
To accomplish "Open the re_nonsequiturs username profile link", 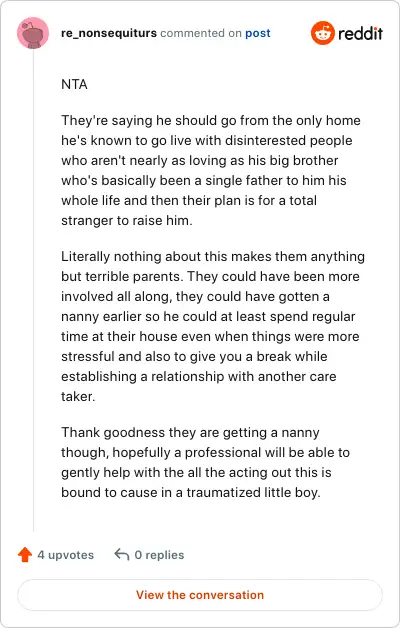I will pos(109,33).
